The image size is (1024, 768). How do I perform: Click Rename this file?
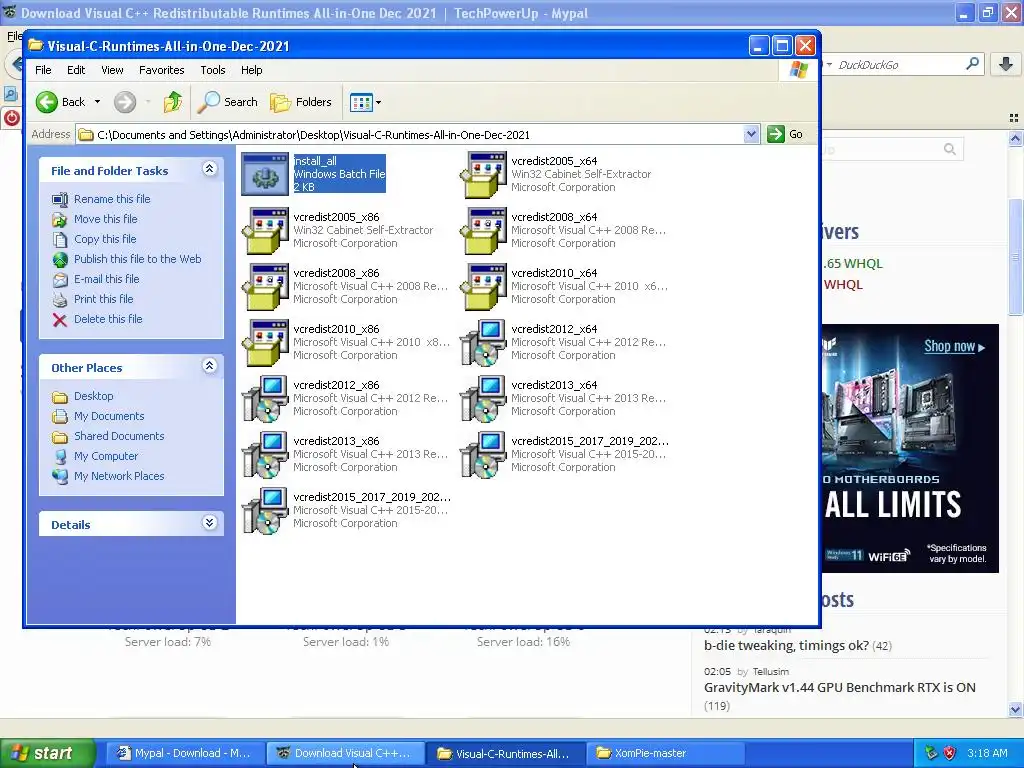pos(112,199)
